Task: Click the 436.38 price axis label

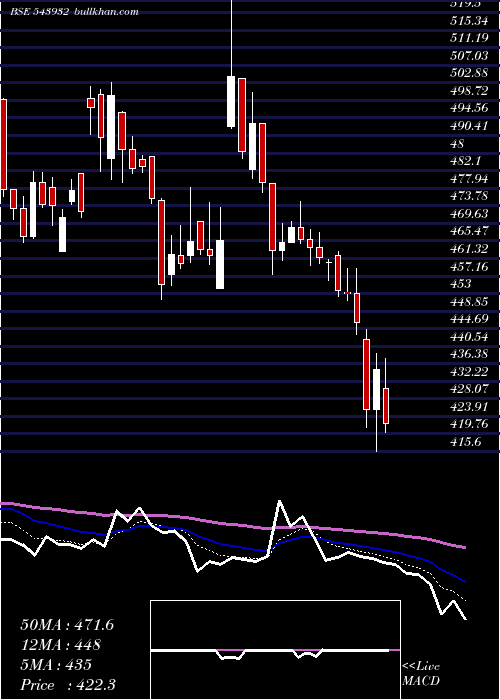Action: 469,355
